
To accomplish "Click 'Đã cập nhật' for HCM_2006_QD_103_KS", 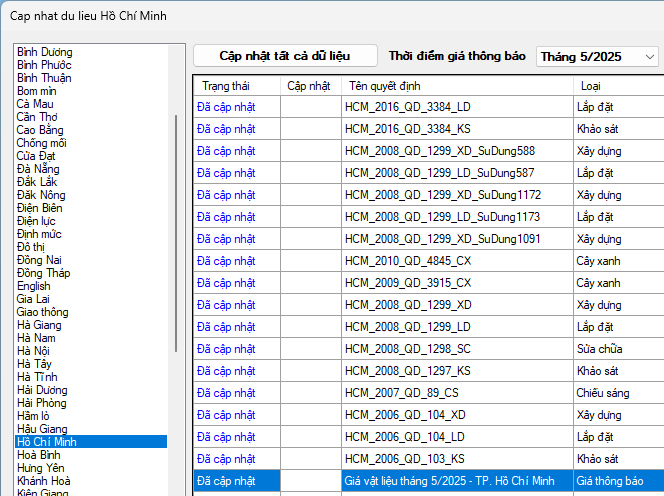I will click(226, 459).
